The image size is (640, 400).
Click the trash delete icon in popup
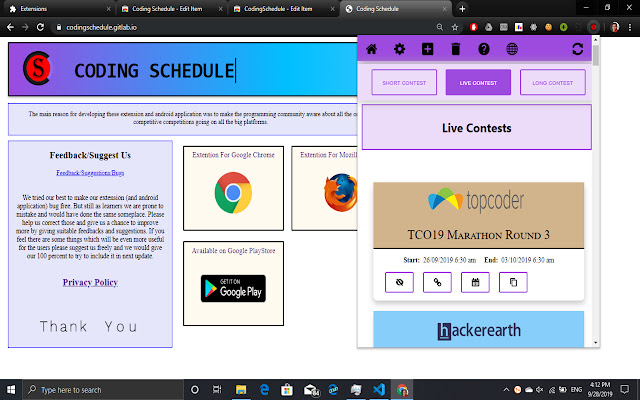(x=456, y=49)
